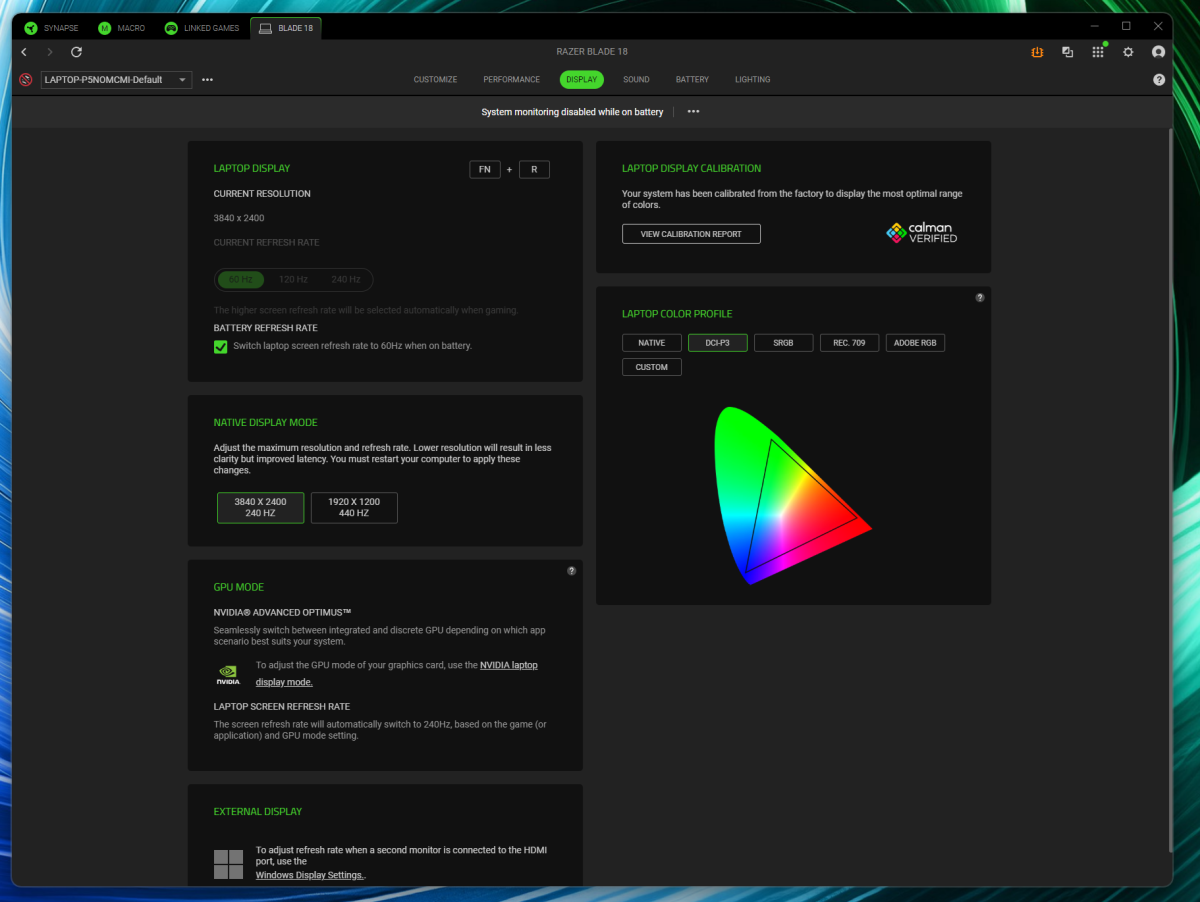Click the help question mark below the avatar

click(1159, 79)
